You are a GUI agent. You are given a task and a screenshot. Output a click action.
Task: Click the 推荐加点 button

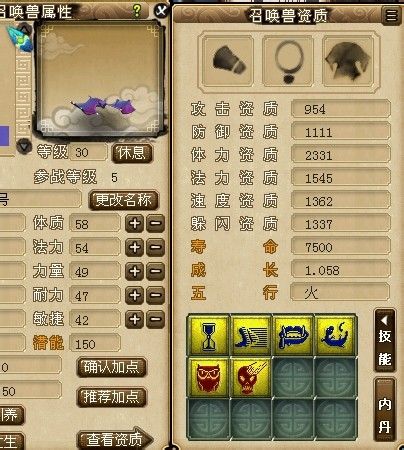tap(112, 397)
